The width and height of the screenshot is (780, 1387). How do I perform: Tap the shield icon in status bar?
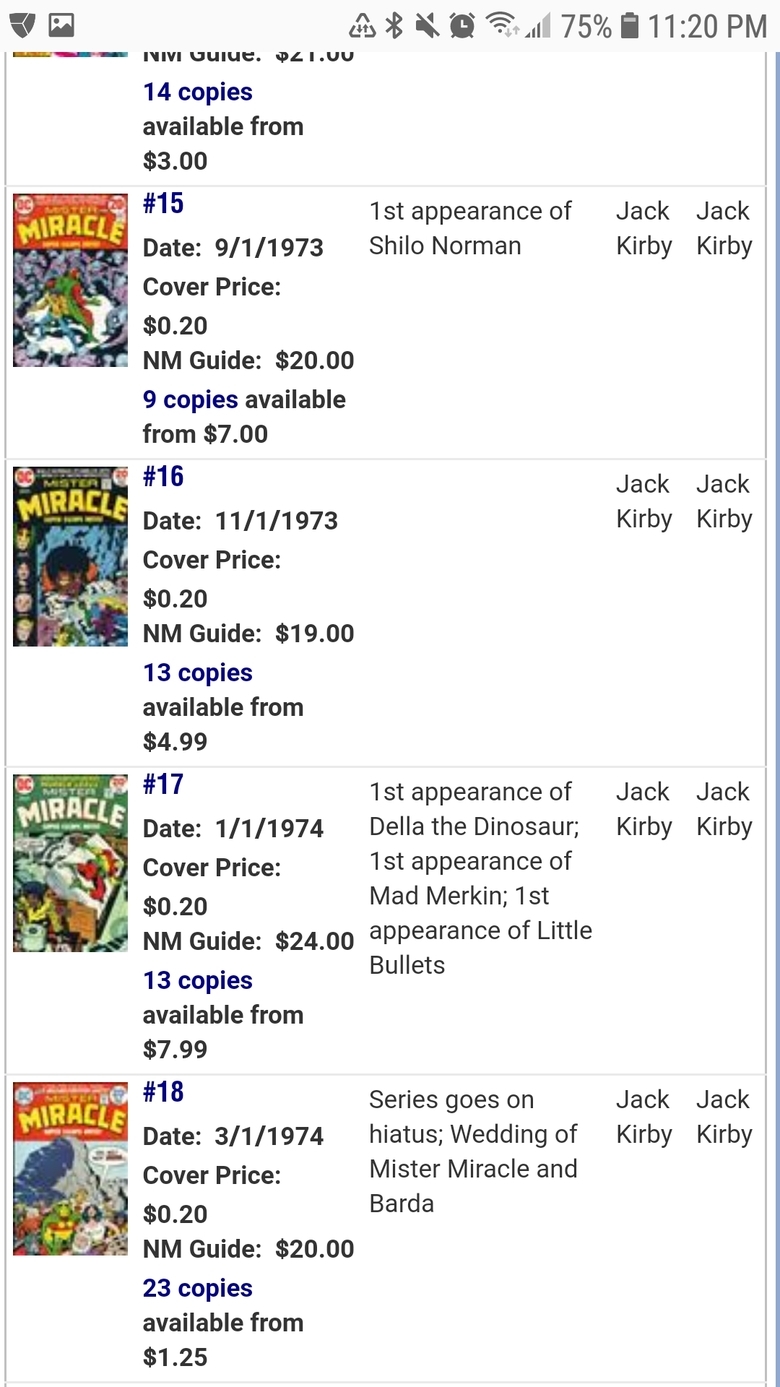pyautogui.click(x=22, y=26)
